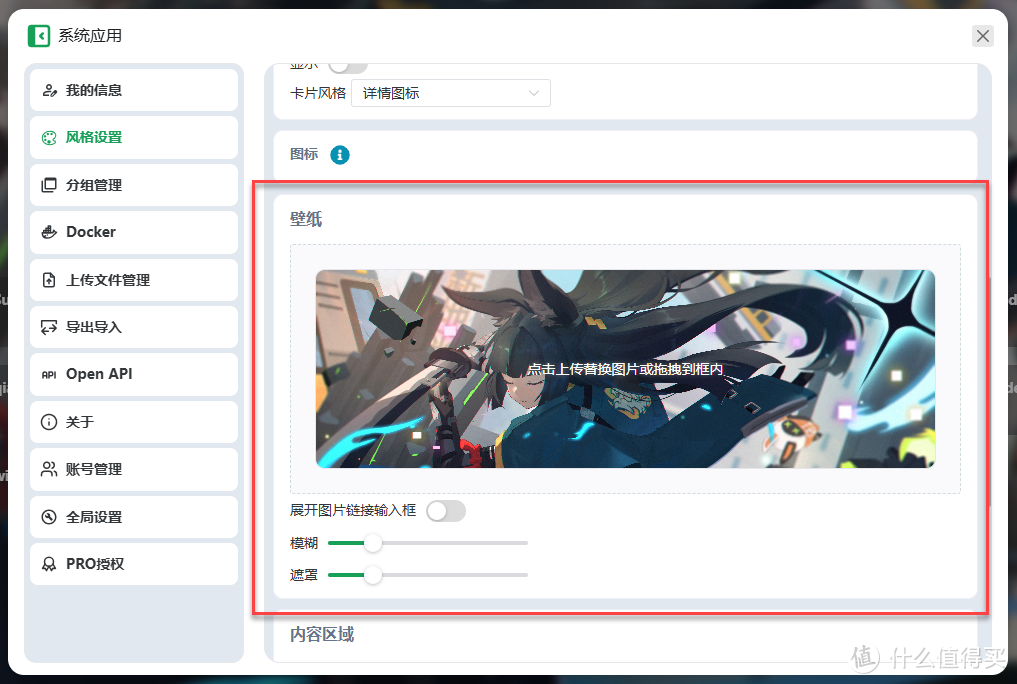Open PRO授权 page
The height and width of the screenshot is (684, 1017).
point(134,564)
